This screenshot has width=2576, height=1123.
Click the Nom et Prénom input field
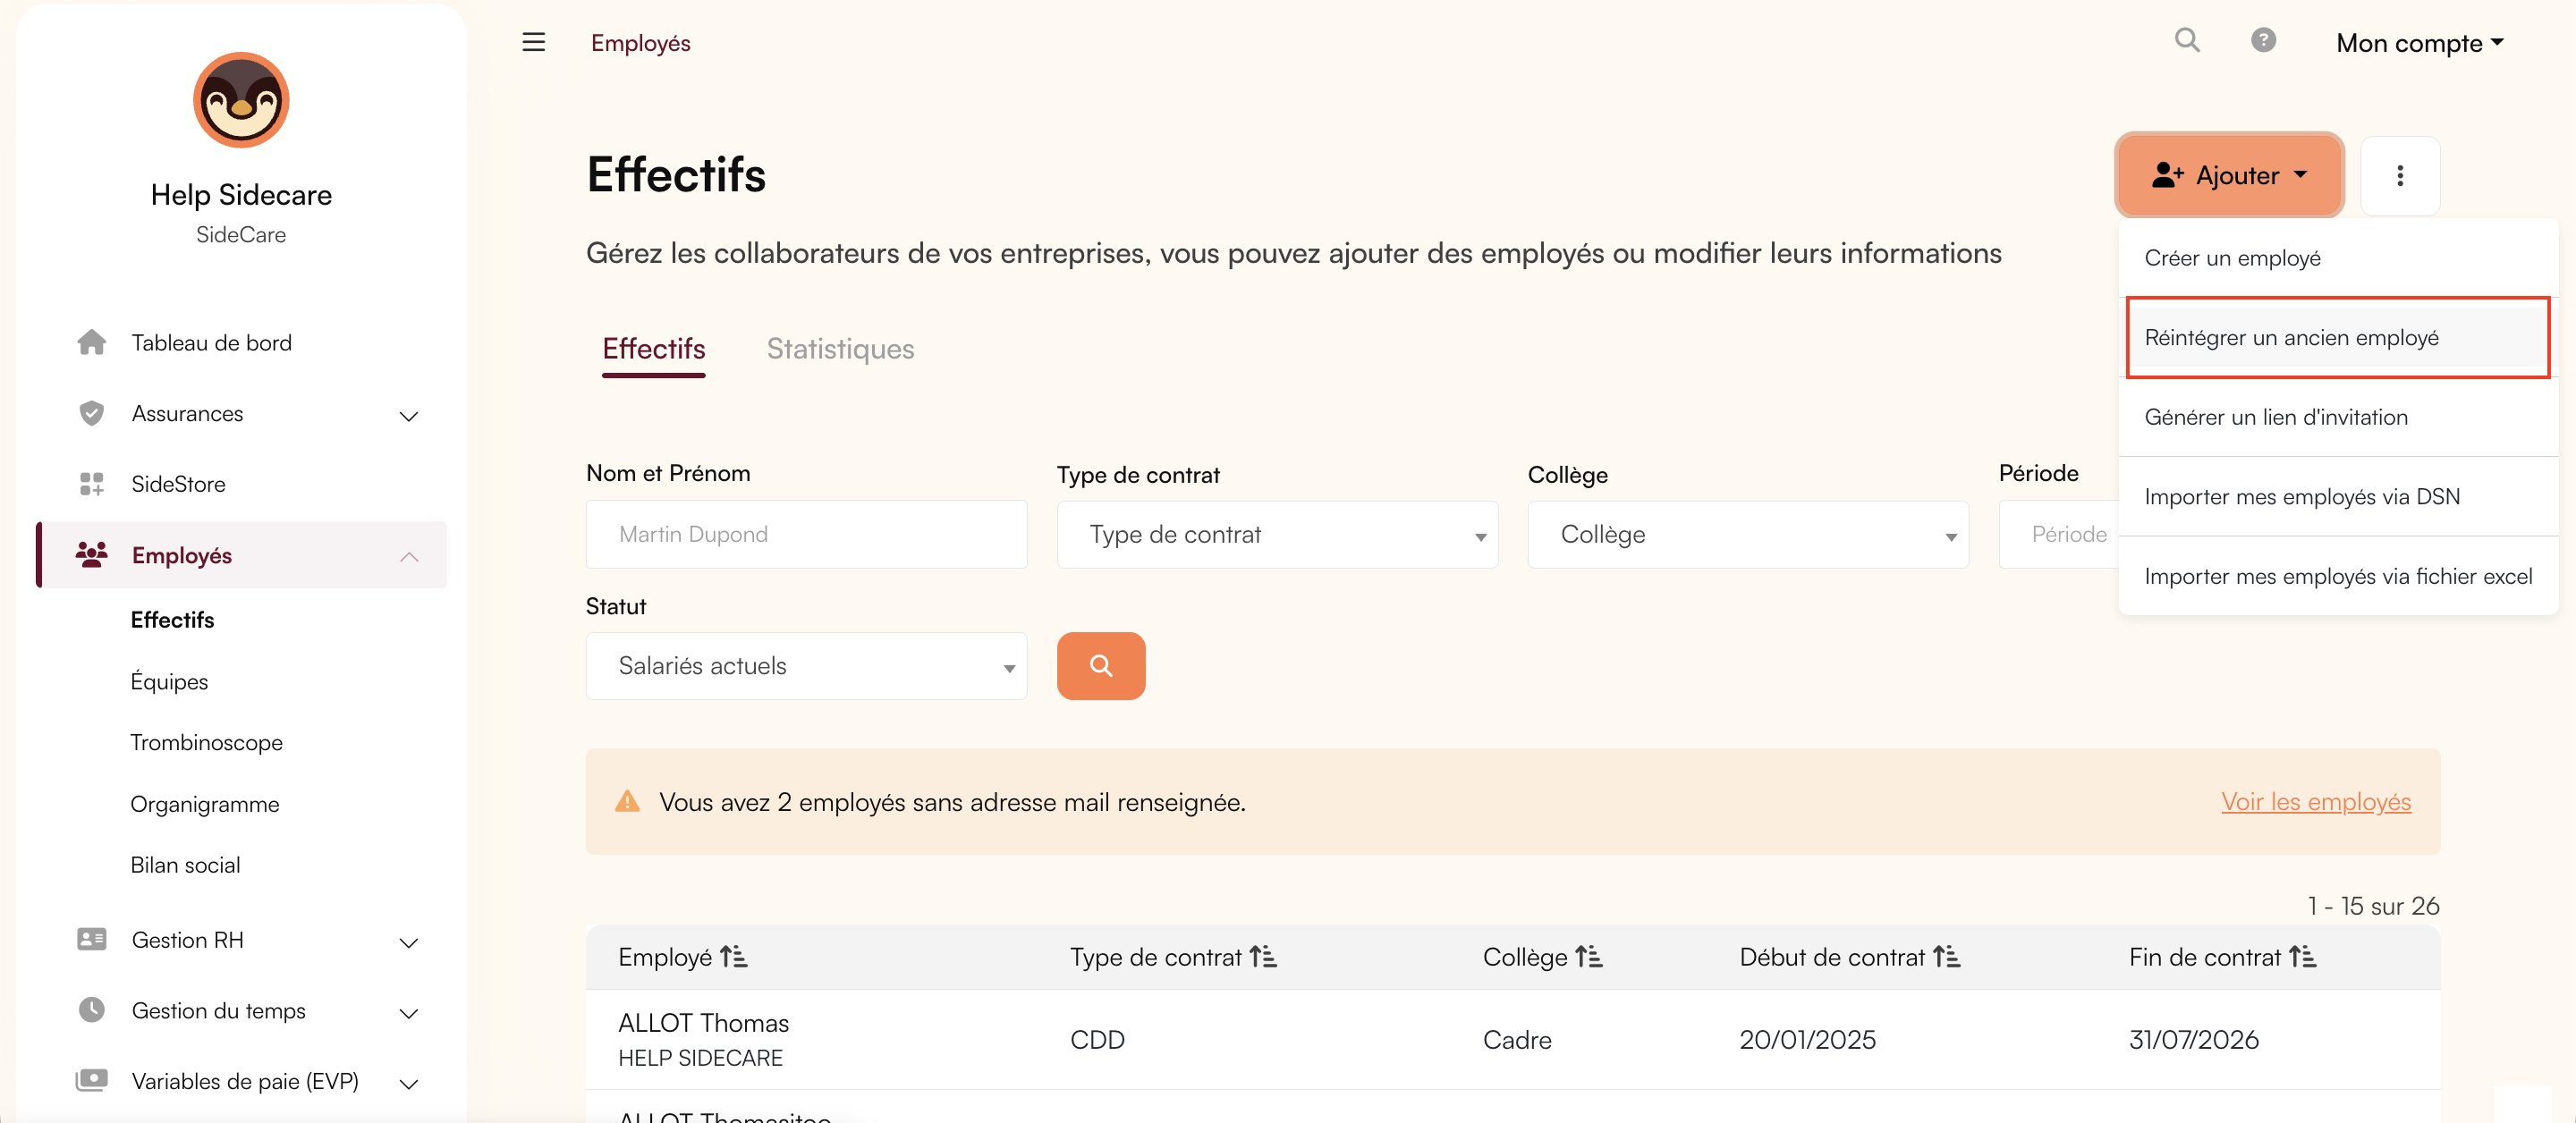806,535
